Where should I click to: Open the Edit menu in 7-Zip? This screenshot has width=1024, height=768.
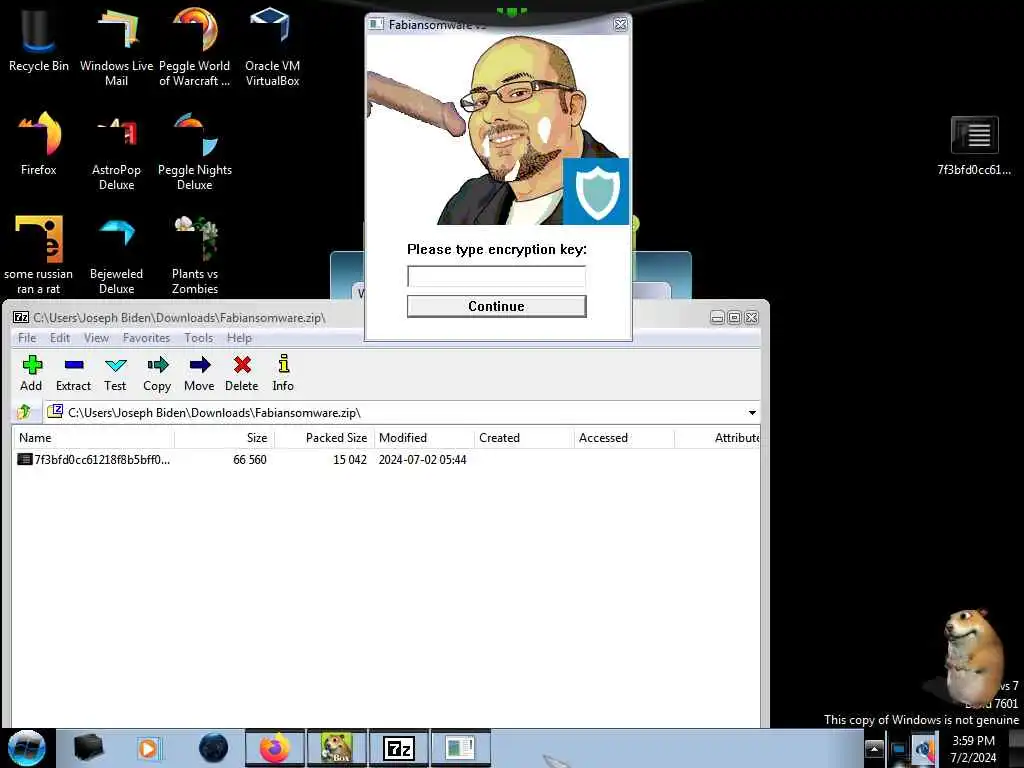[x=59, y=338]
